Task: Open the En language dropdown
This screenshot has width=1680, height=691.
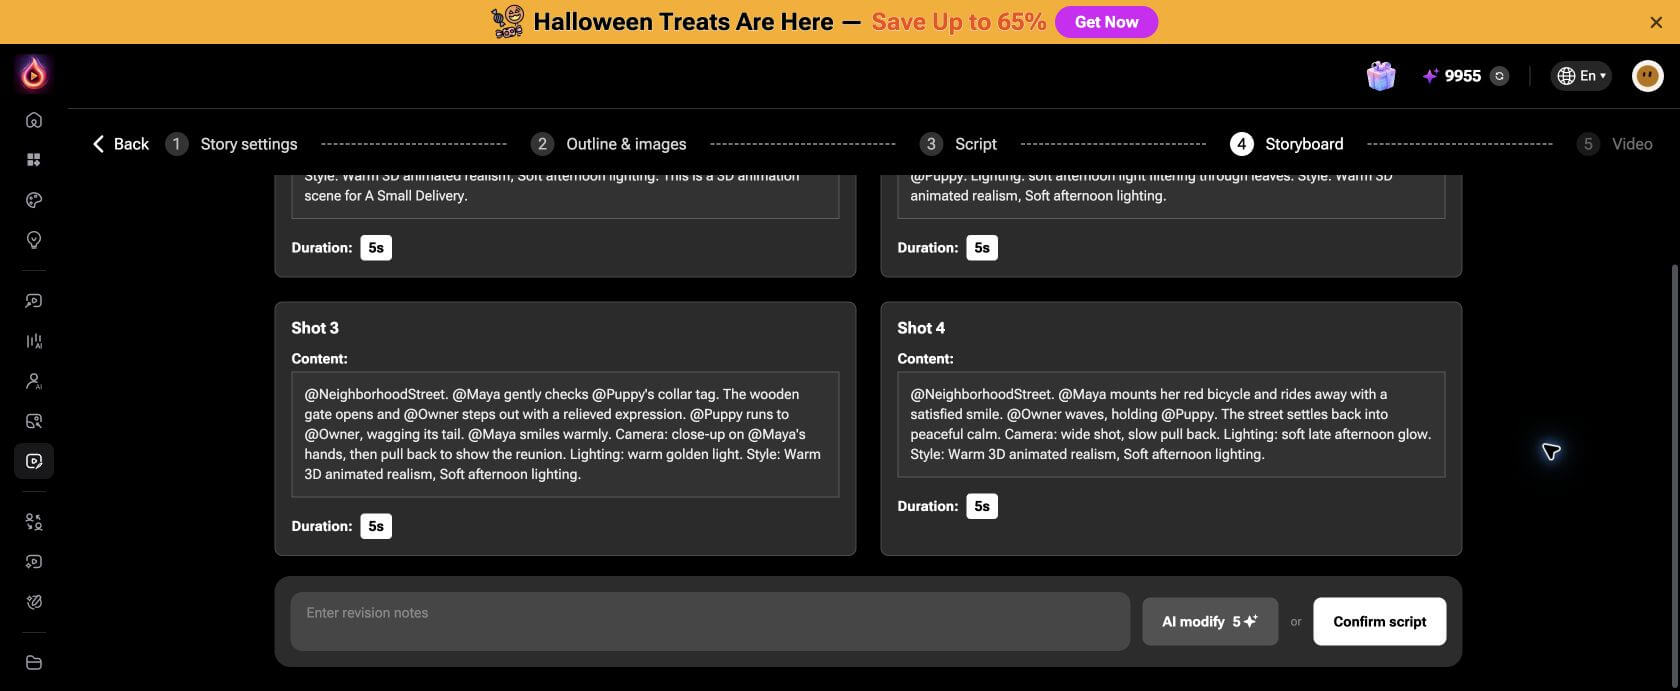Action: click(1581, 76)
